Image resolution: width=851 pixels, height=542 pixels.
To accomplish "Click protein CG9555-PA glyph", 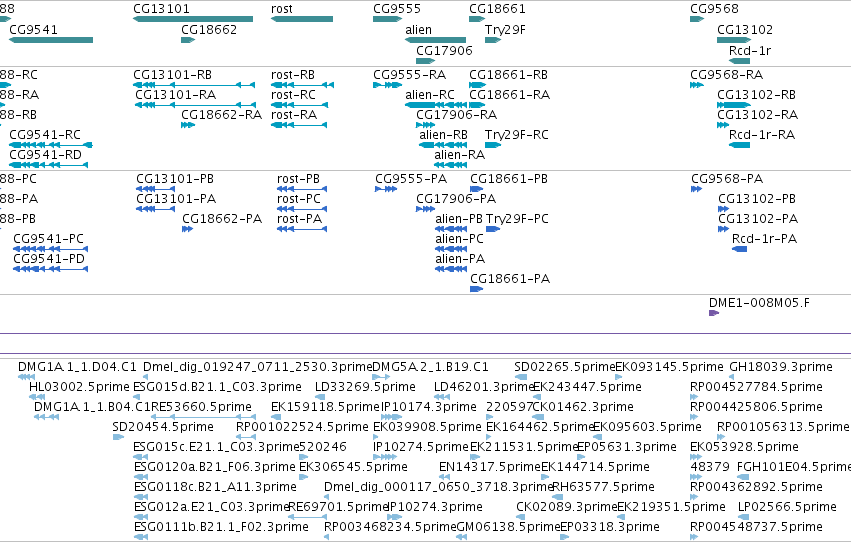I will (386, 189).
